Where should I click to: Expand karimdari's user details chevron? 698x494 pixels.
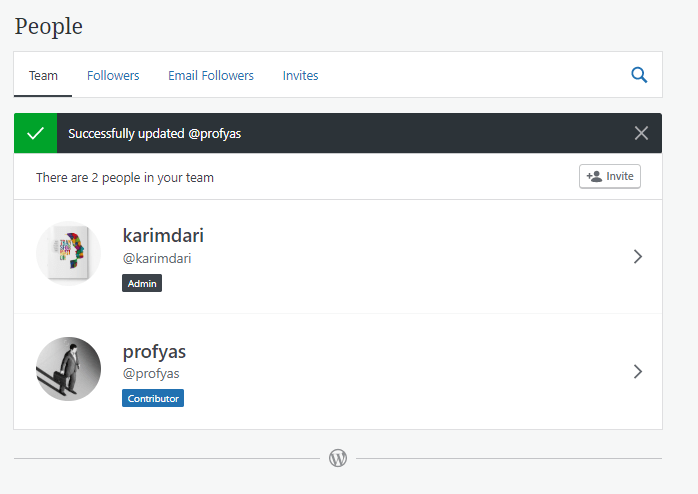click(x=638, y=257)
